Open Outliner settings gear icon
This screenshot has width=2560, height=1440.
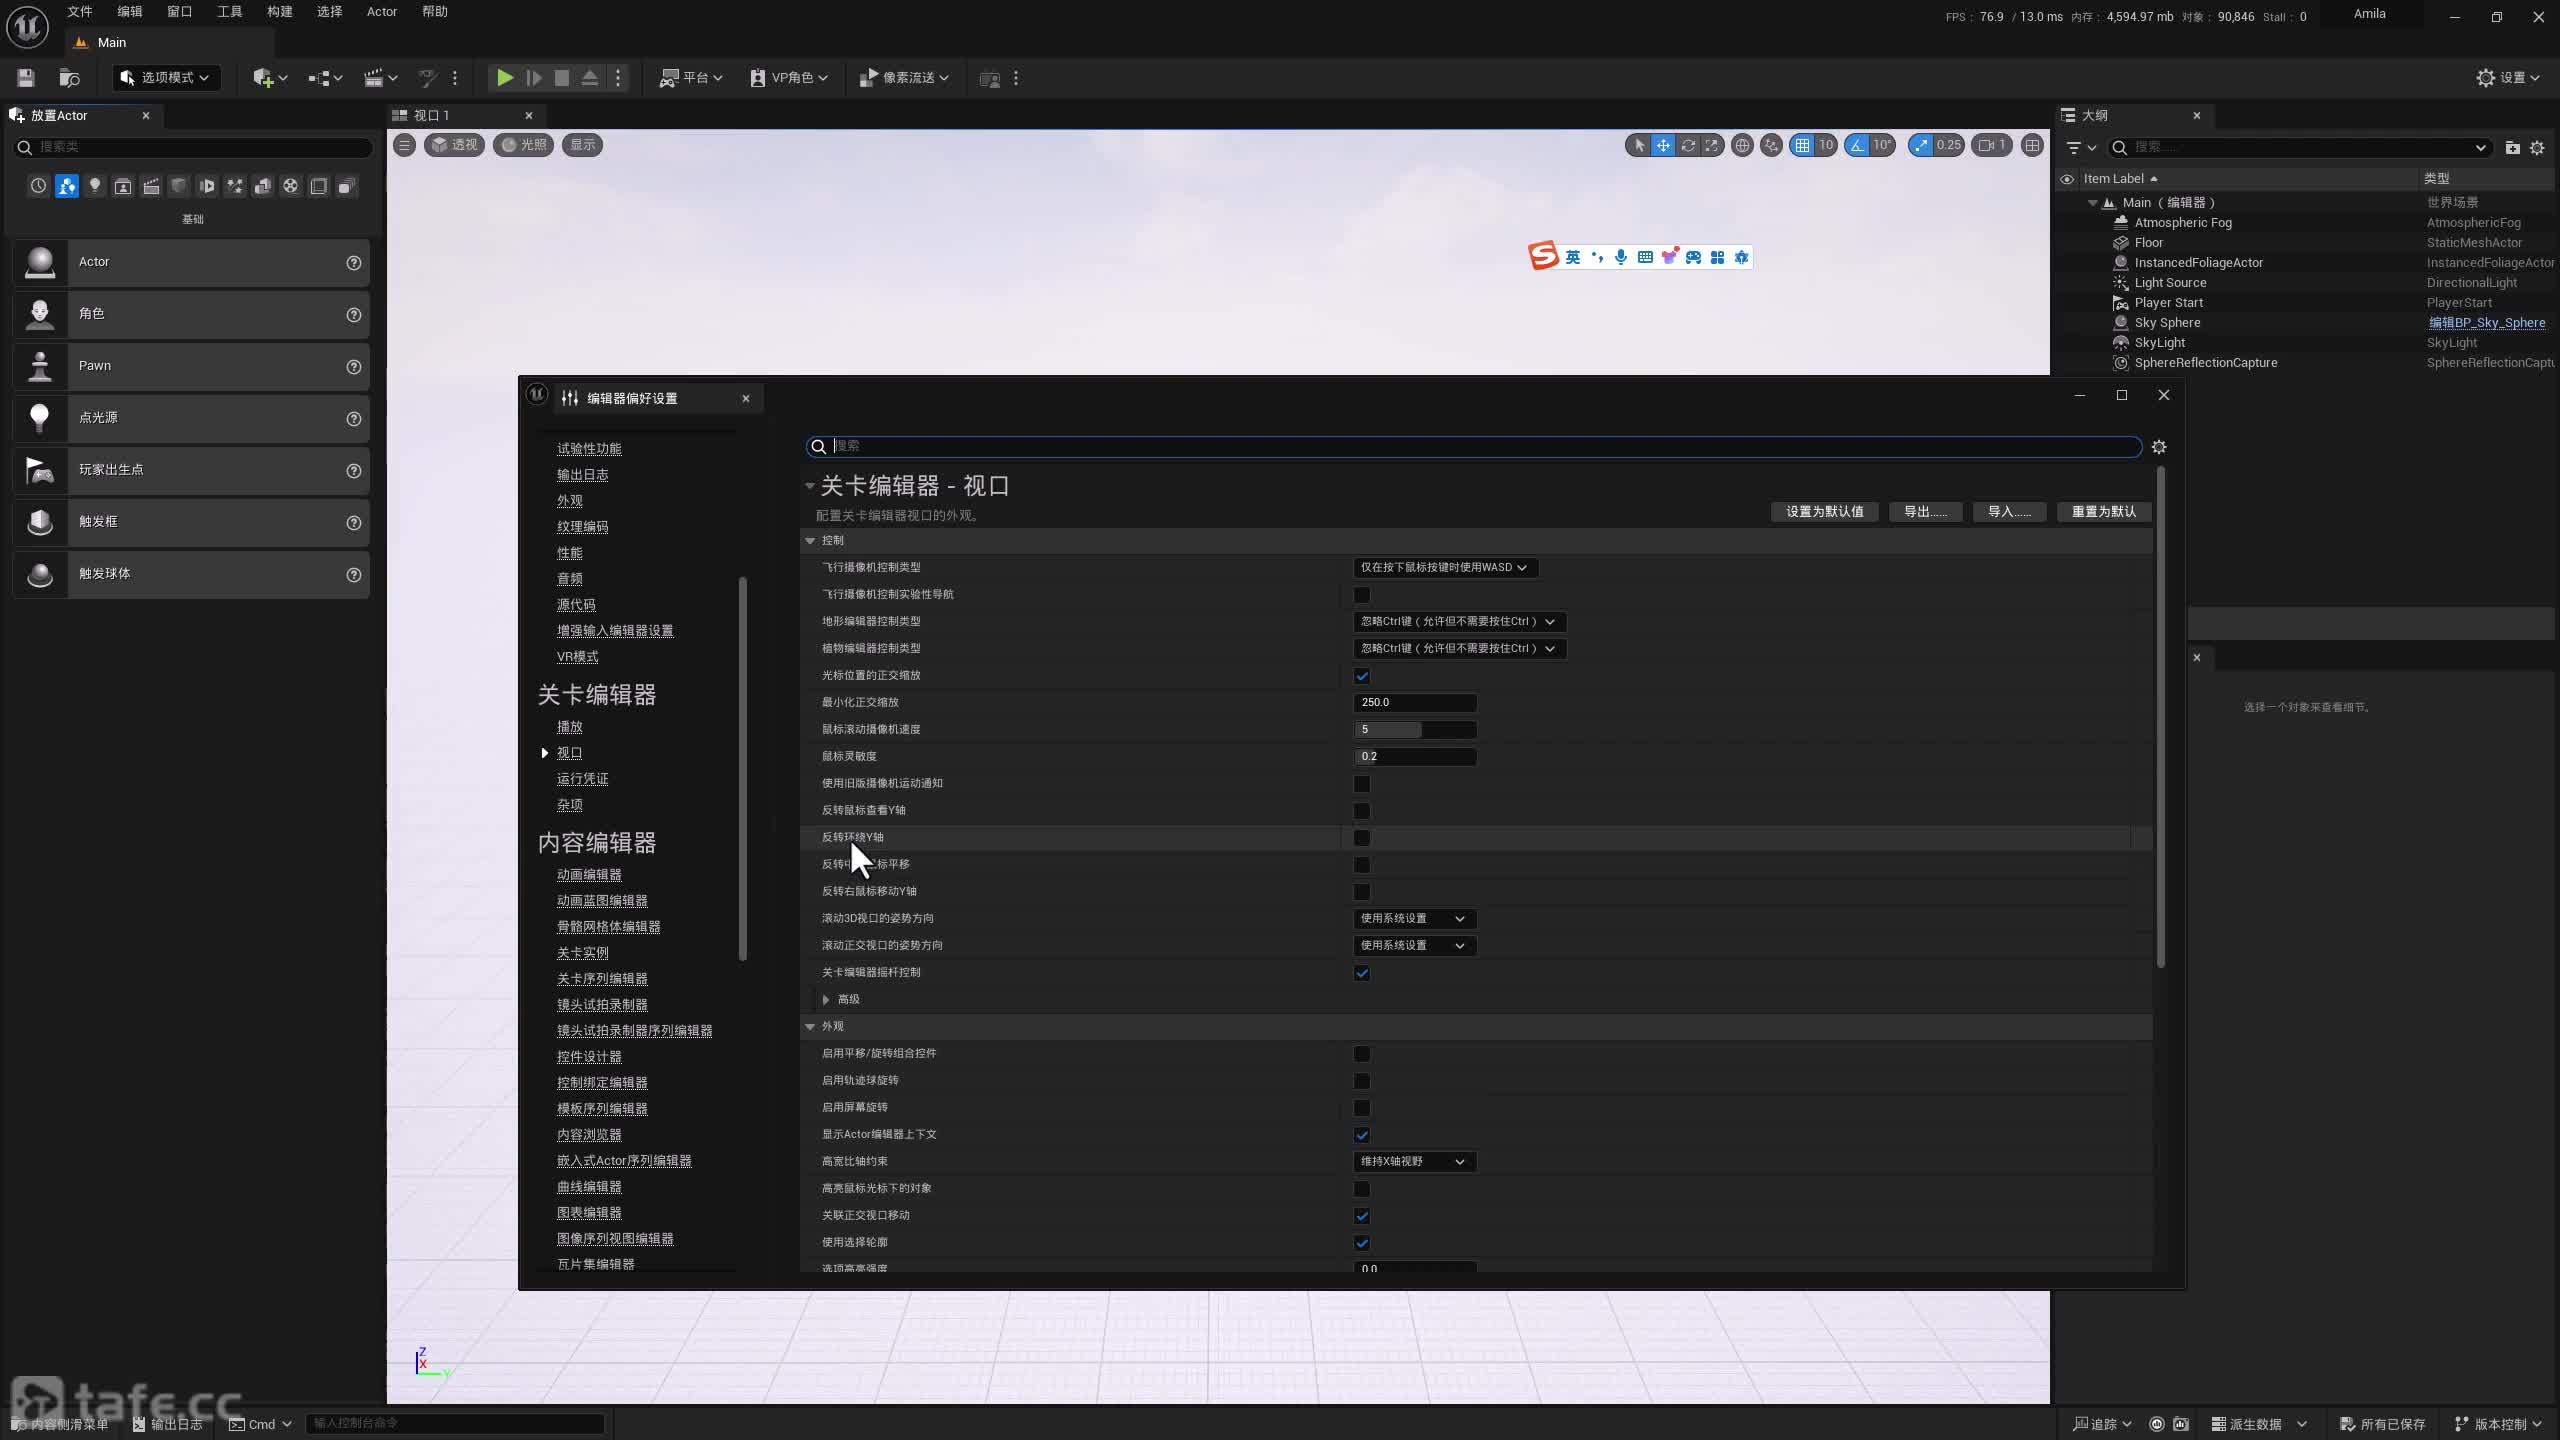(x=2537, y=148)
